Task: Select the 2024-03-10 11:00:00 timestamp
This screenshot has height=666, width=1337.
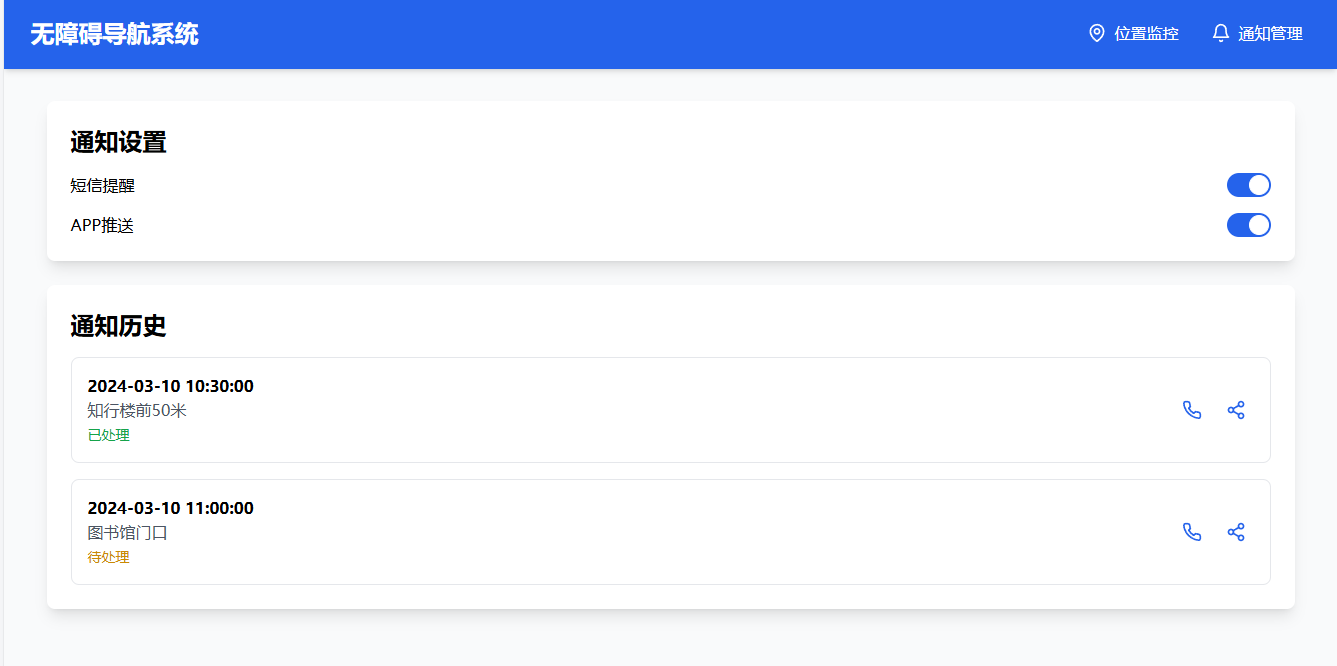Action: (171, 508)
